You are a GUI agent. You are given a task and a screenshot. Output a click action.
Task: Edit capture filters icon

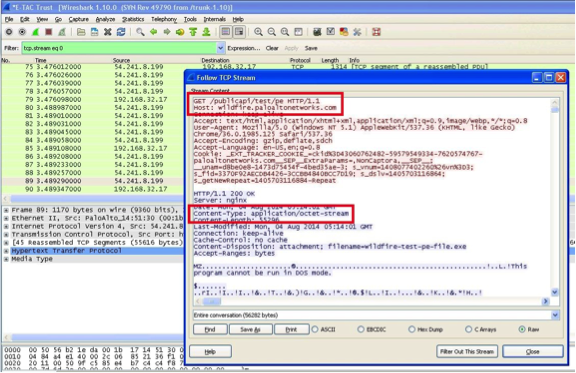317,32
